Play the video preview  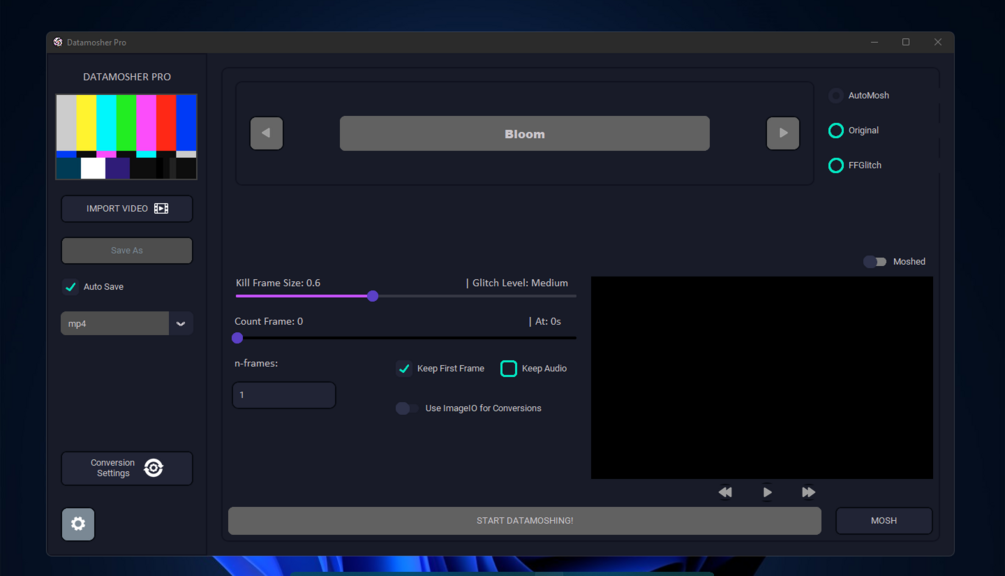pyautogui.click(x=767, y=492)
